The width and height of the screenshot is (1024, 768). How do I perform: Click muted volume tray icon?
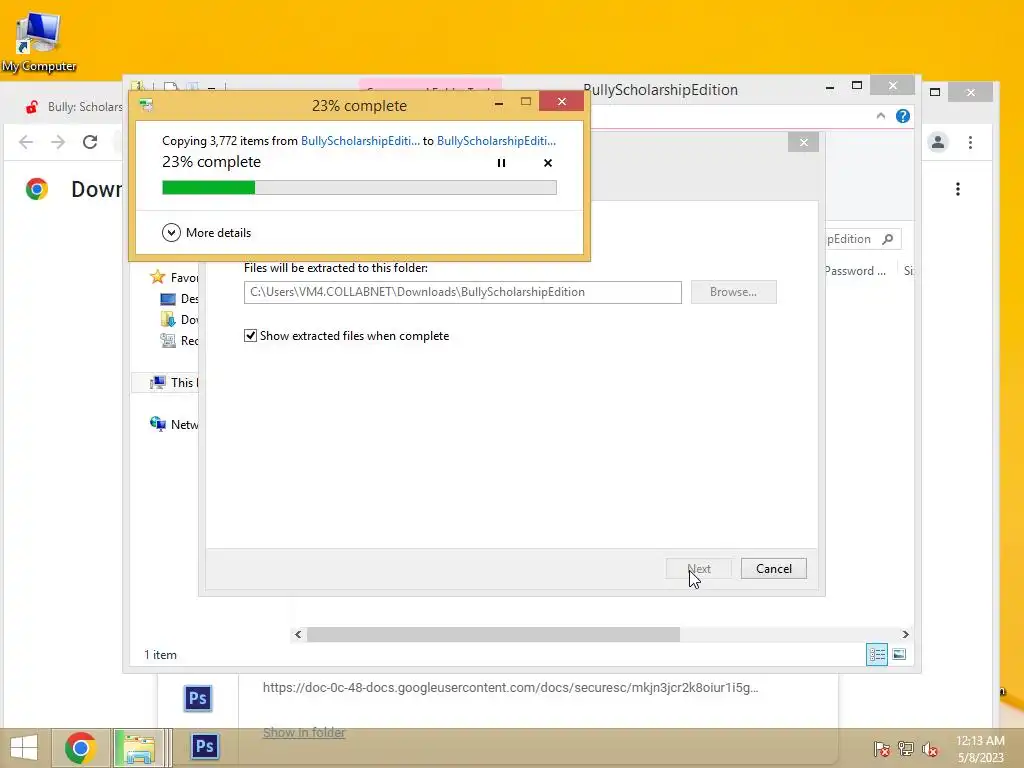[x=930, y=749]
